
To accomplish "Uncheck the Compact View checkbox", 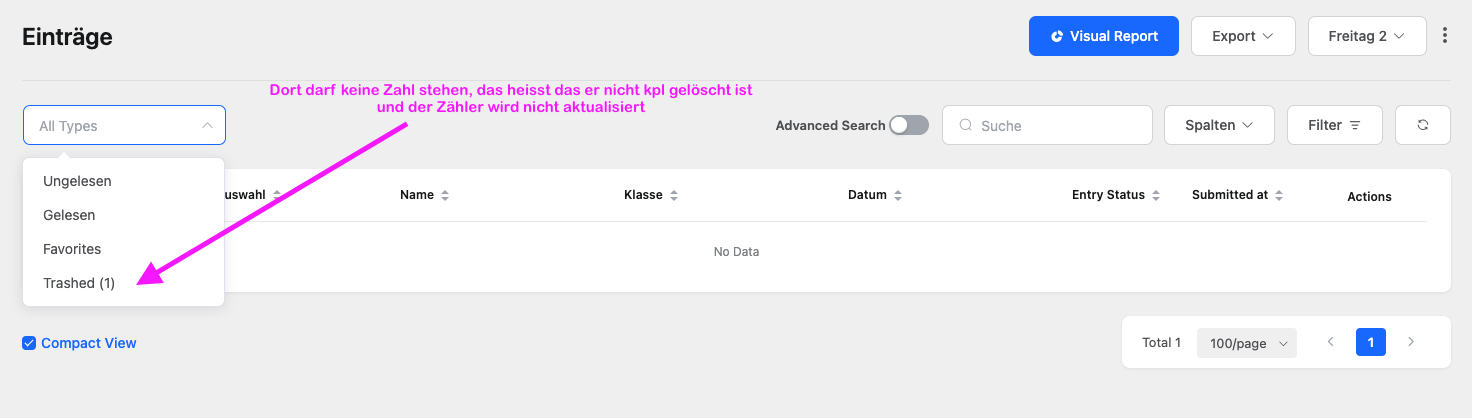I will coord(29,343).
